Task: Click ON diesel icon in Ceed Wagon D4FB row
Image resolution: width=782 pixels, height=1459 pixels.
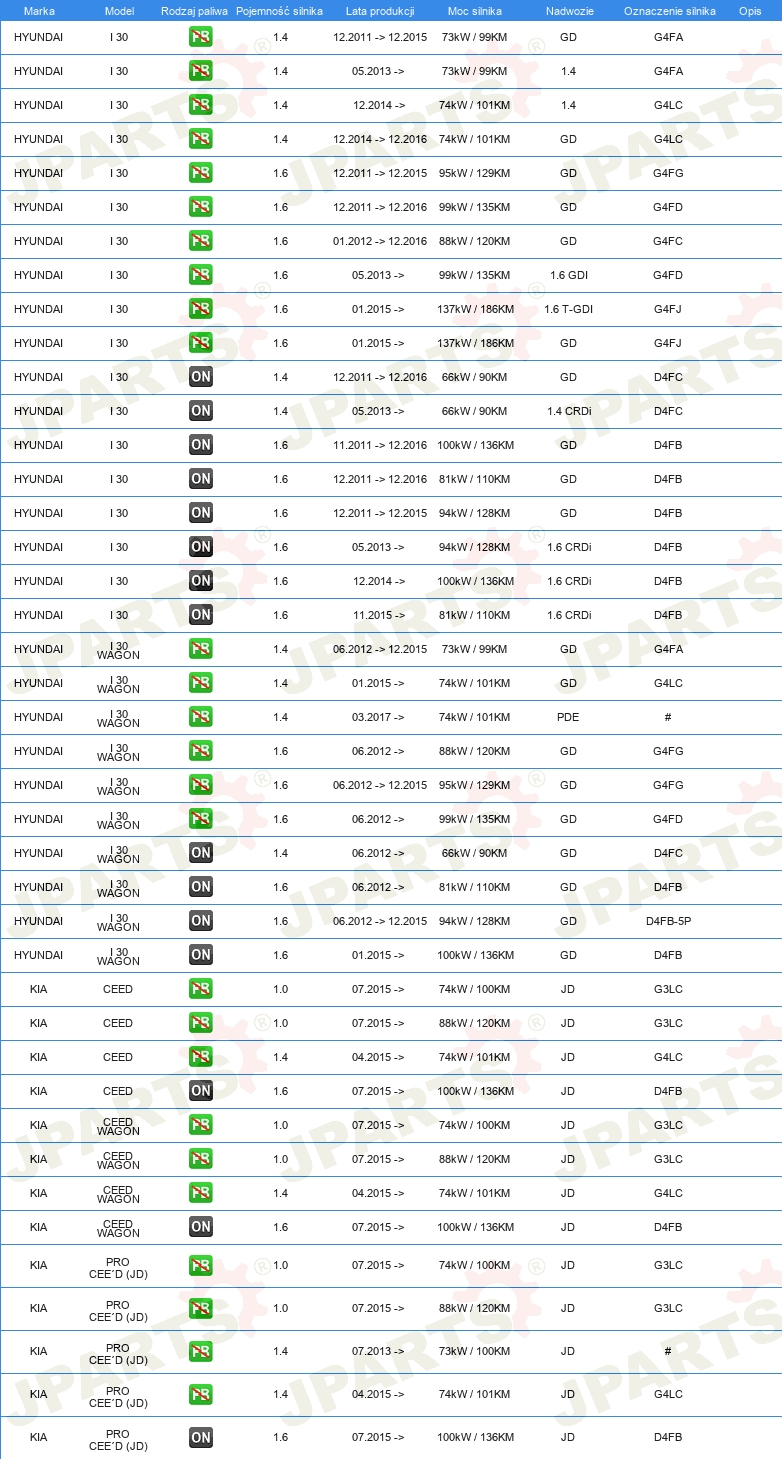Action: (201, 1227)
